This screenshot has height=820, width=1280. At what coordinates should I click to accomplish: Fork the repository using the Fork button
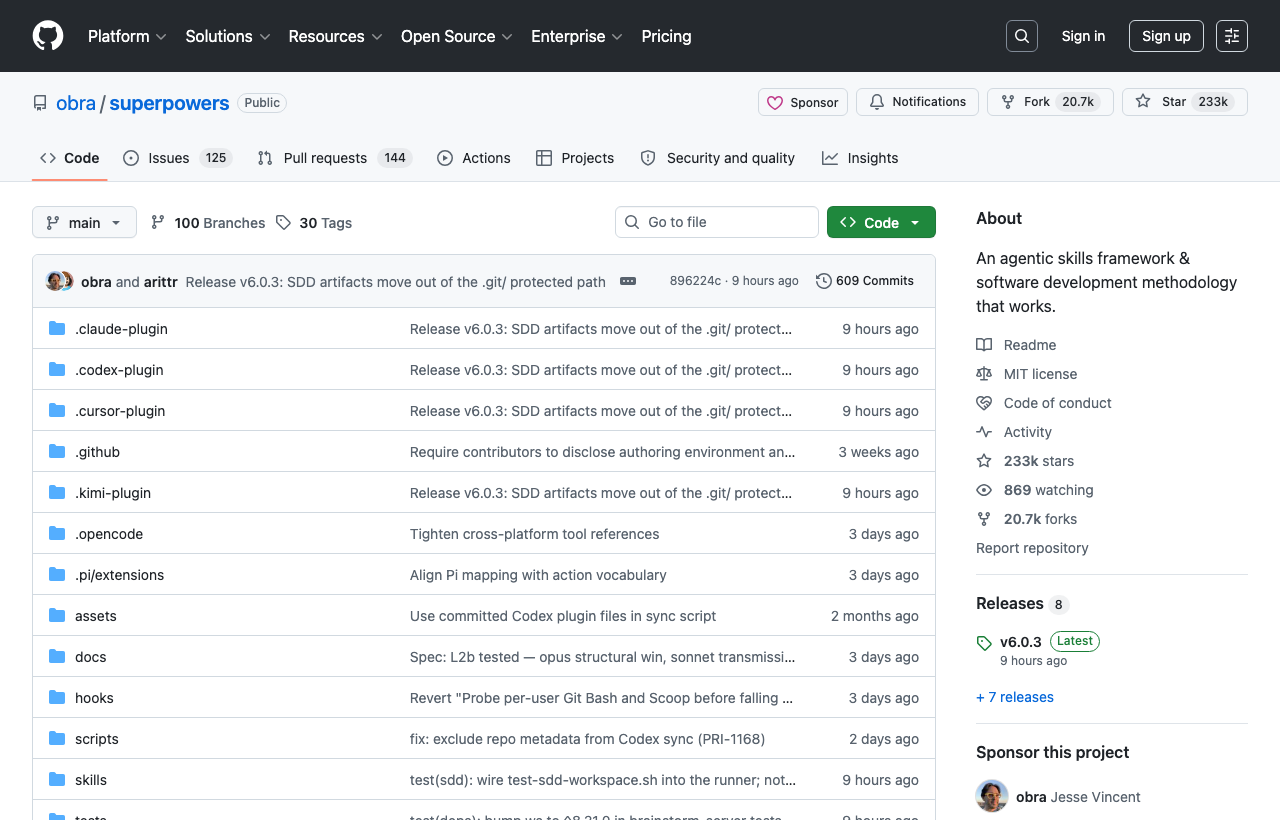pyautogui.click(x=1050, y=102)
